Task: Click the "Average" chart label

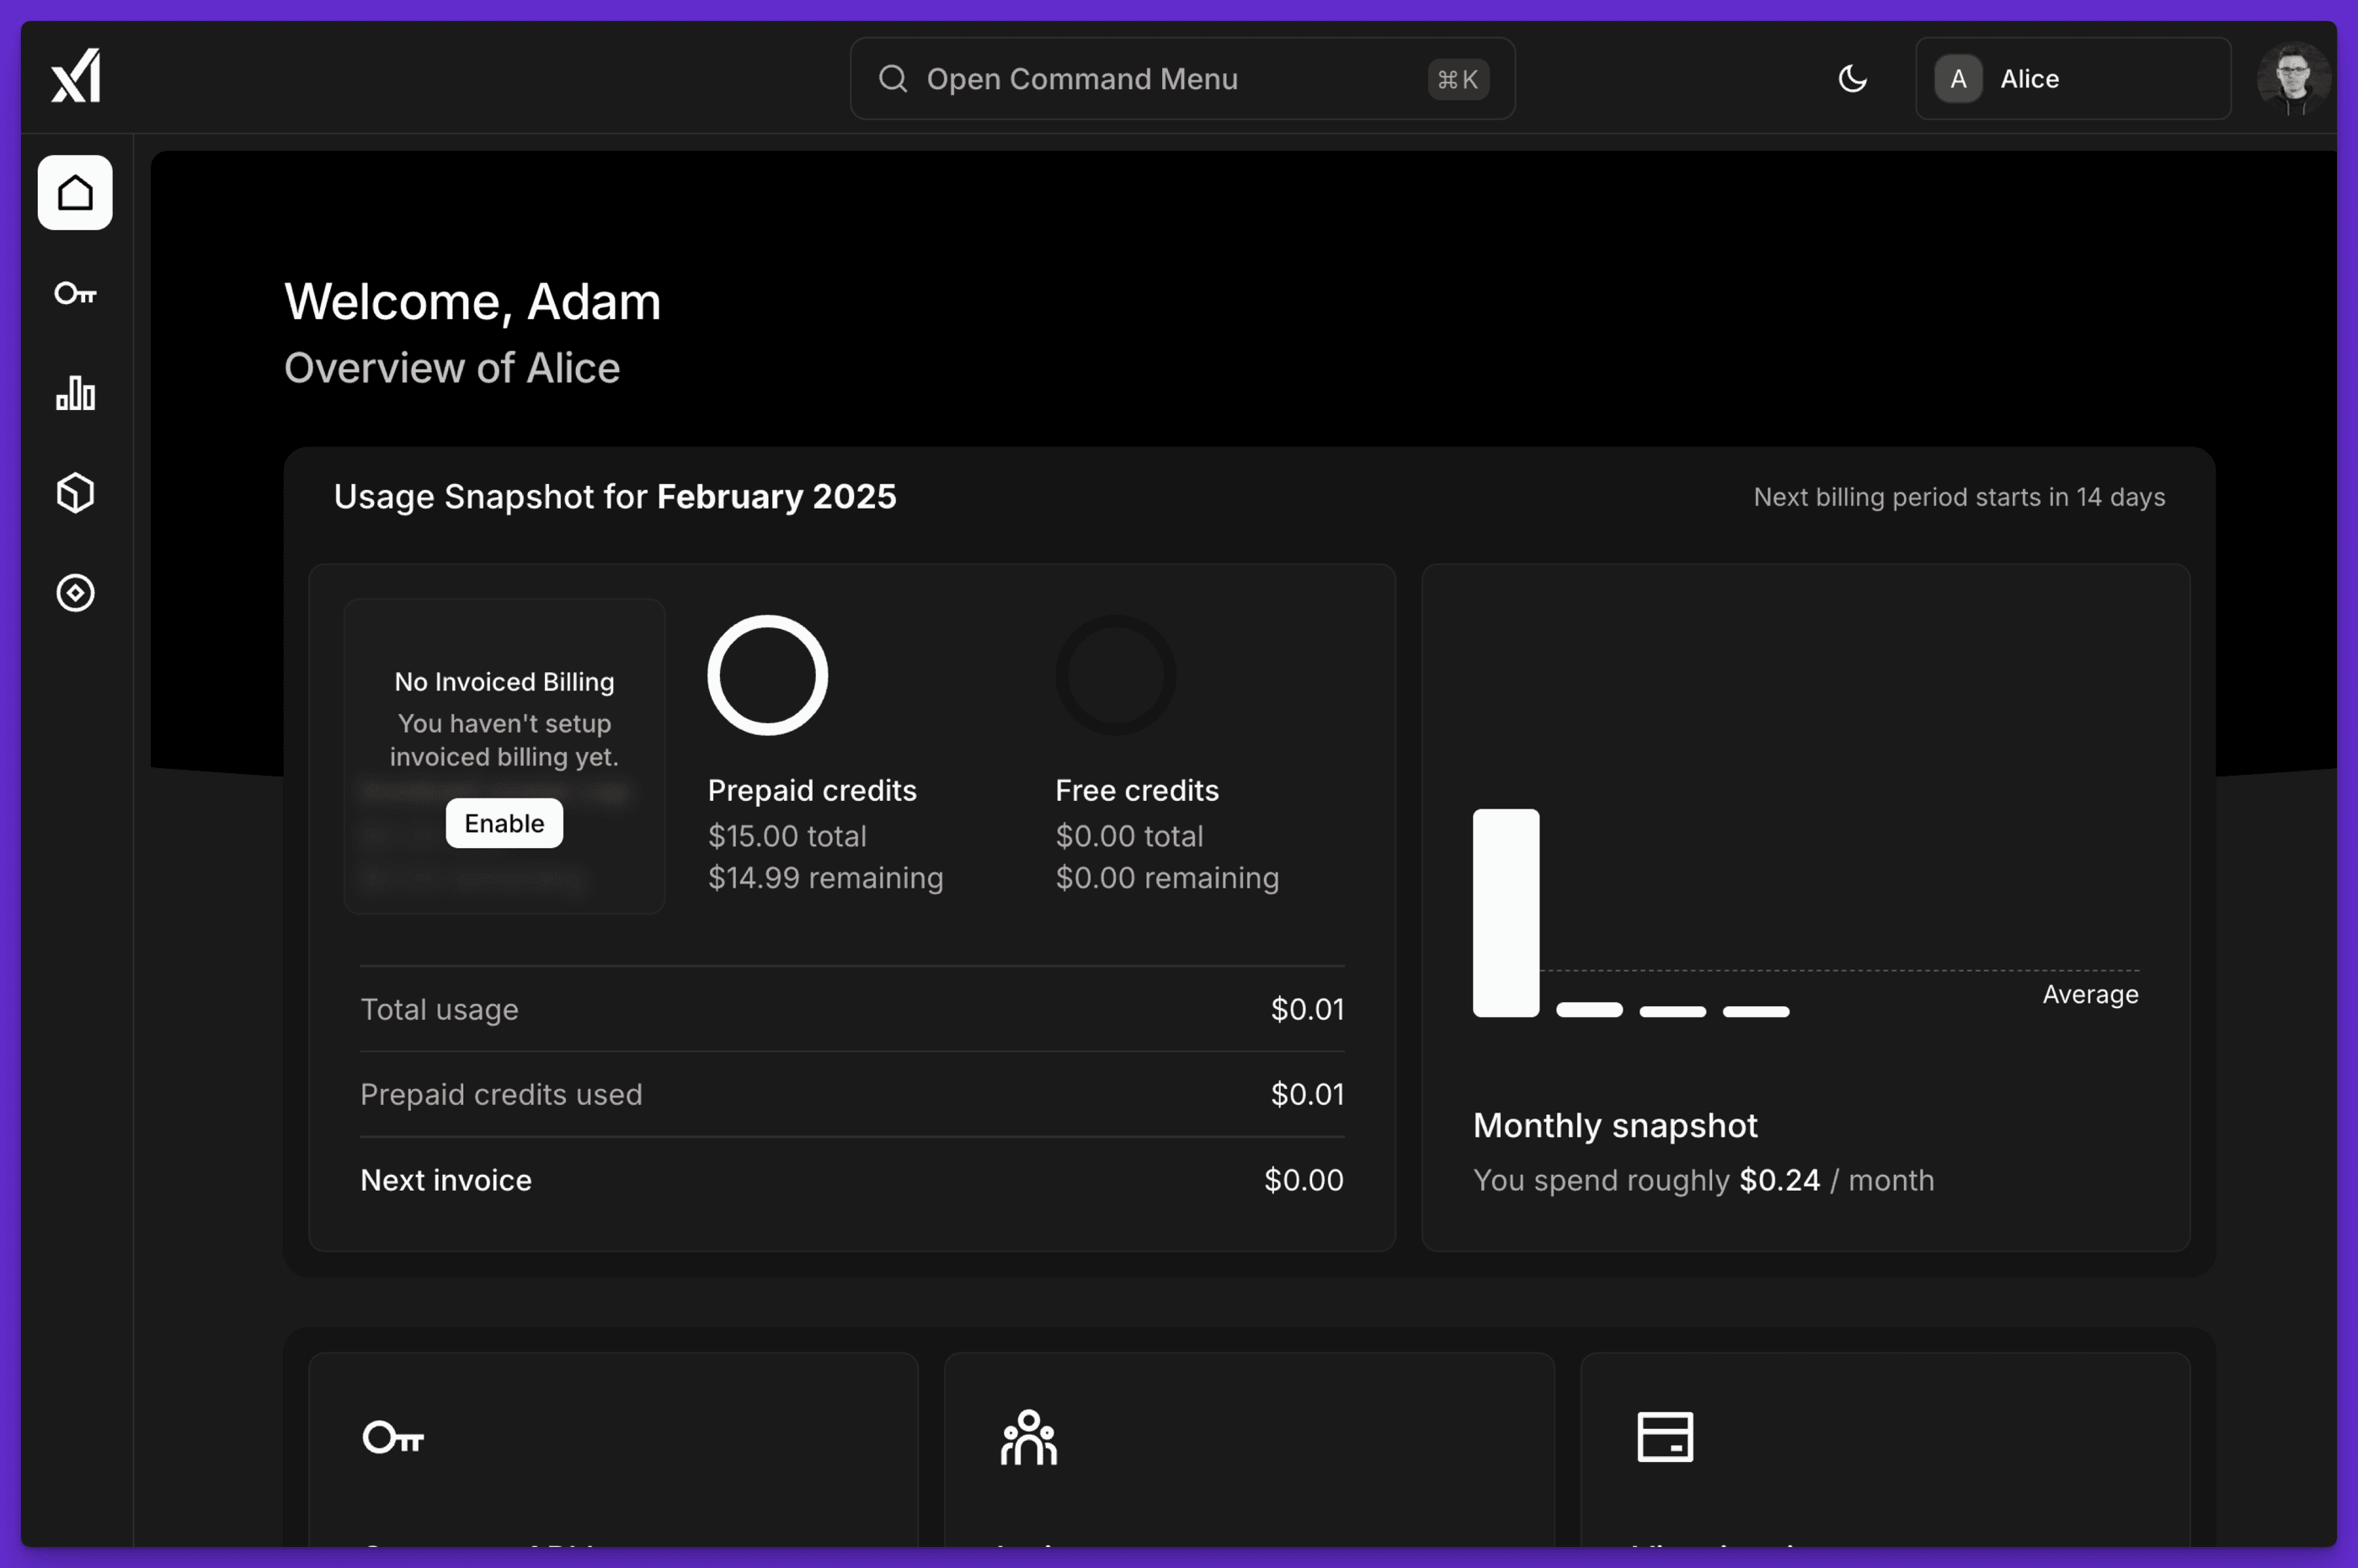Action: [2090, 995]
